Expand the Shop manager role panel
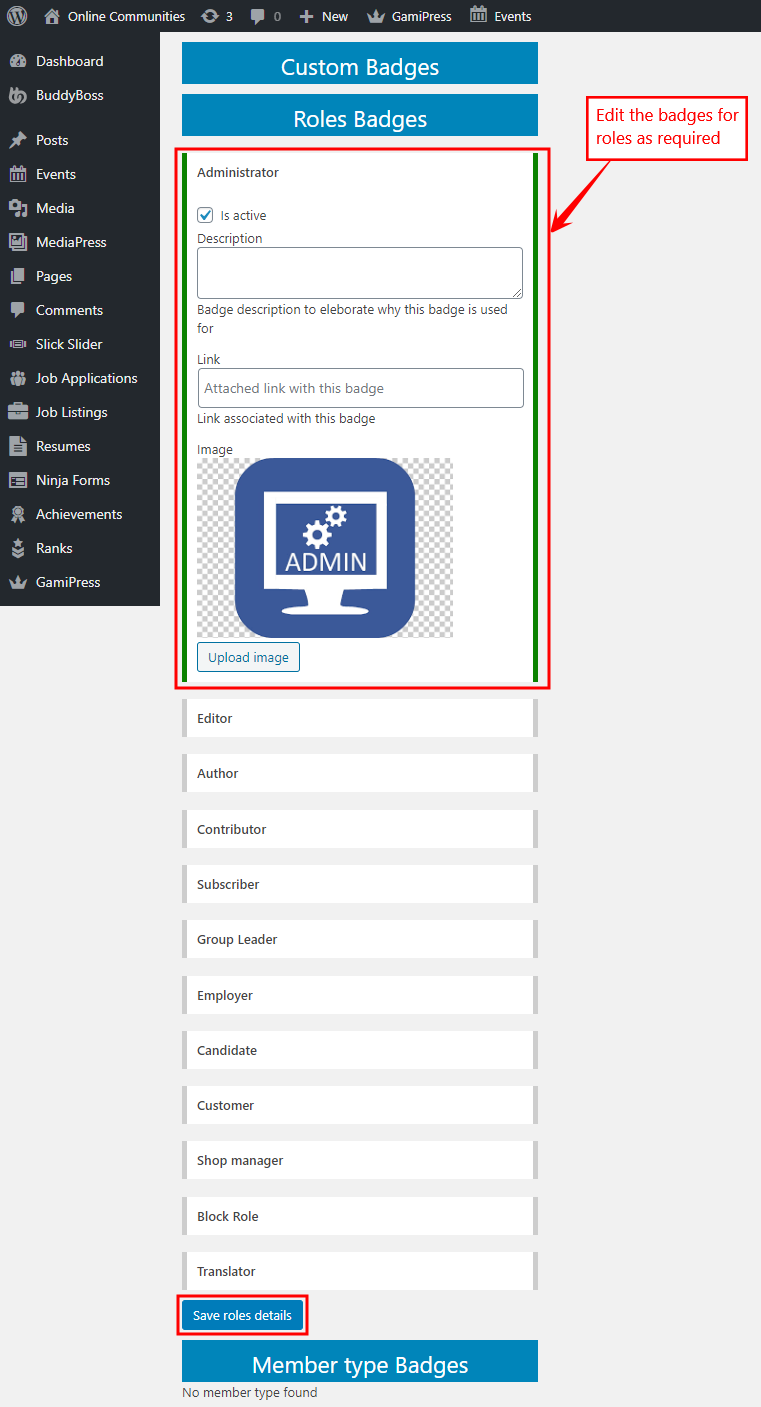Screen dimensions: 761x1407 (x=359, y=1160)
